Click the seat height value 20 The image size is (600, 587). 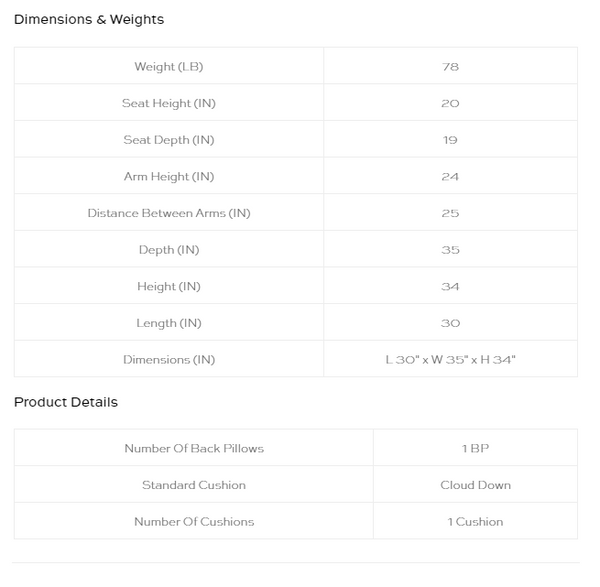point(450,103)
